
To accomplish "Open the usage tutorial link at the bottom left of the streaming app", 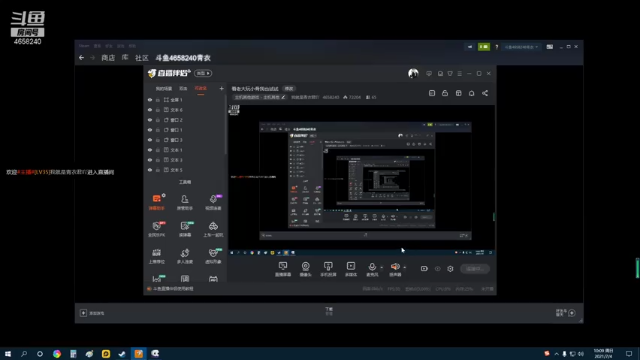I will click(x=170, y=289).
